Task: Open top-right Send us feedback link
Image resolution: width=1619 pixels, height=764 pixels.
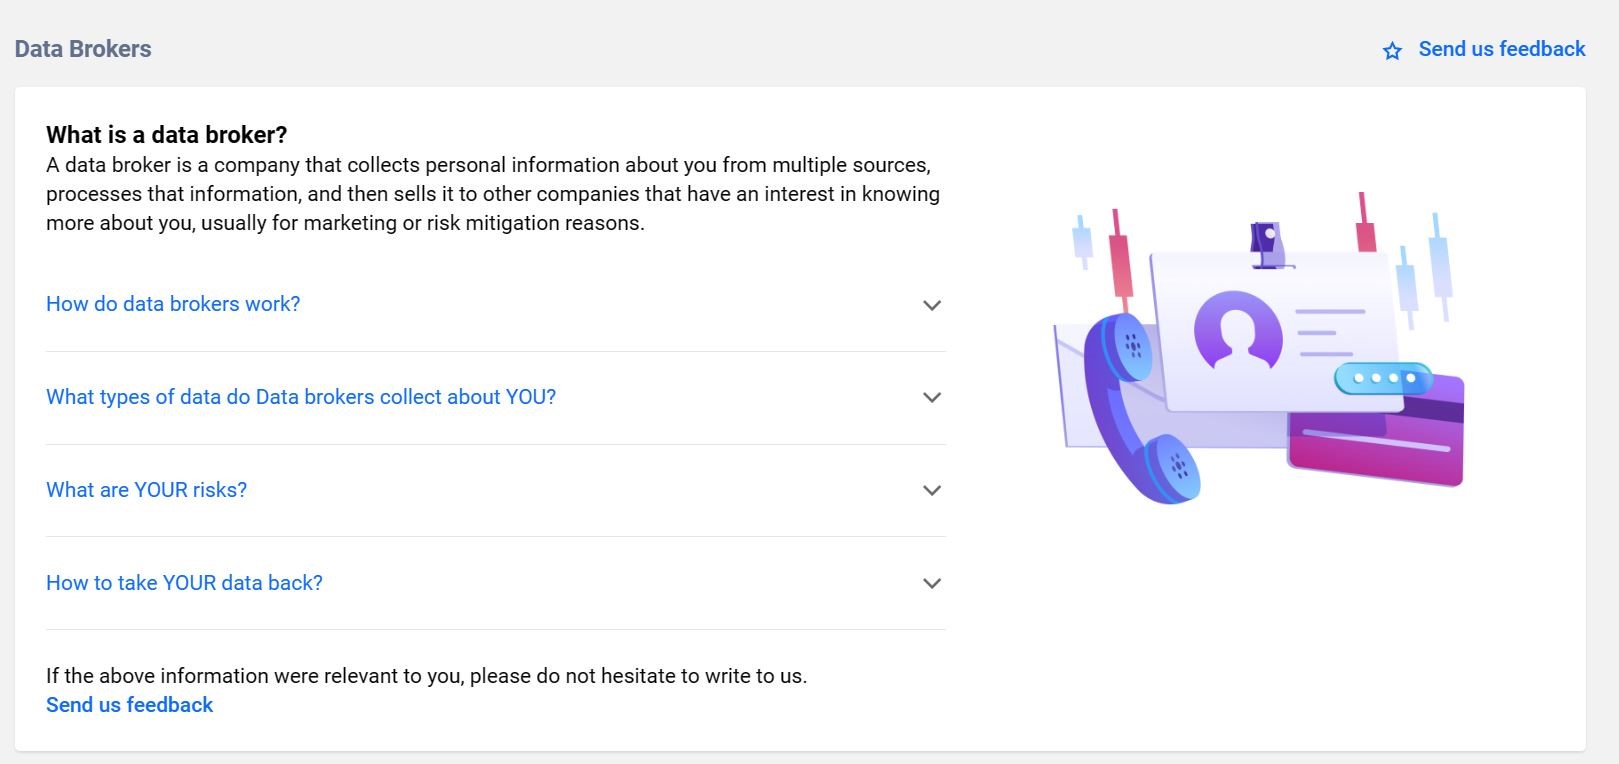Action: (1501, 49)
